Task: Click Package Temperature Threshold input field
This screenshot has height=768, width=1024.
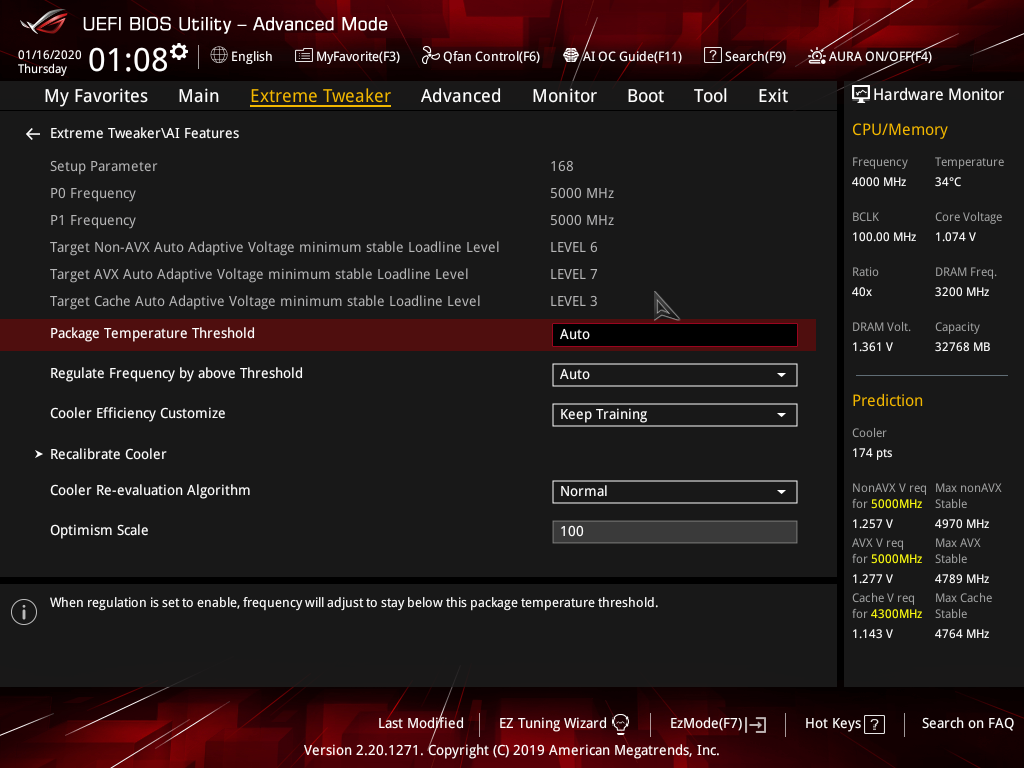Action: (x=675, y=334)
